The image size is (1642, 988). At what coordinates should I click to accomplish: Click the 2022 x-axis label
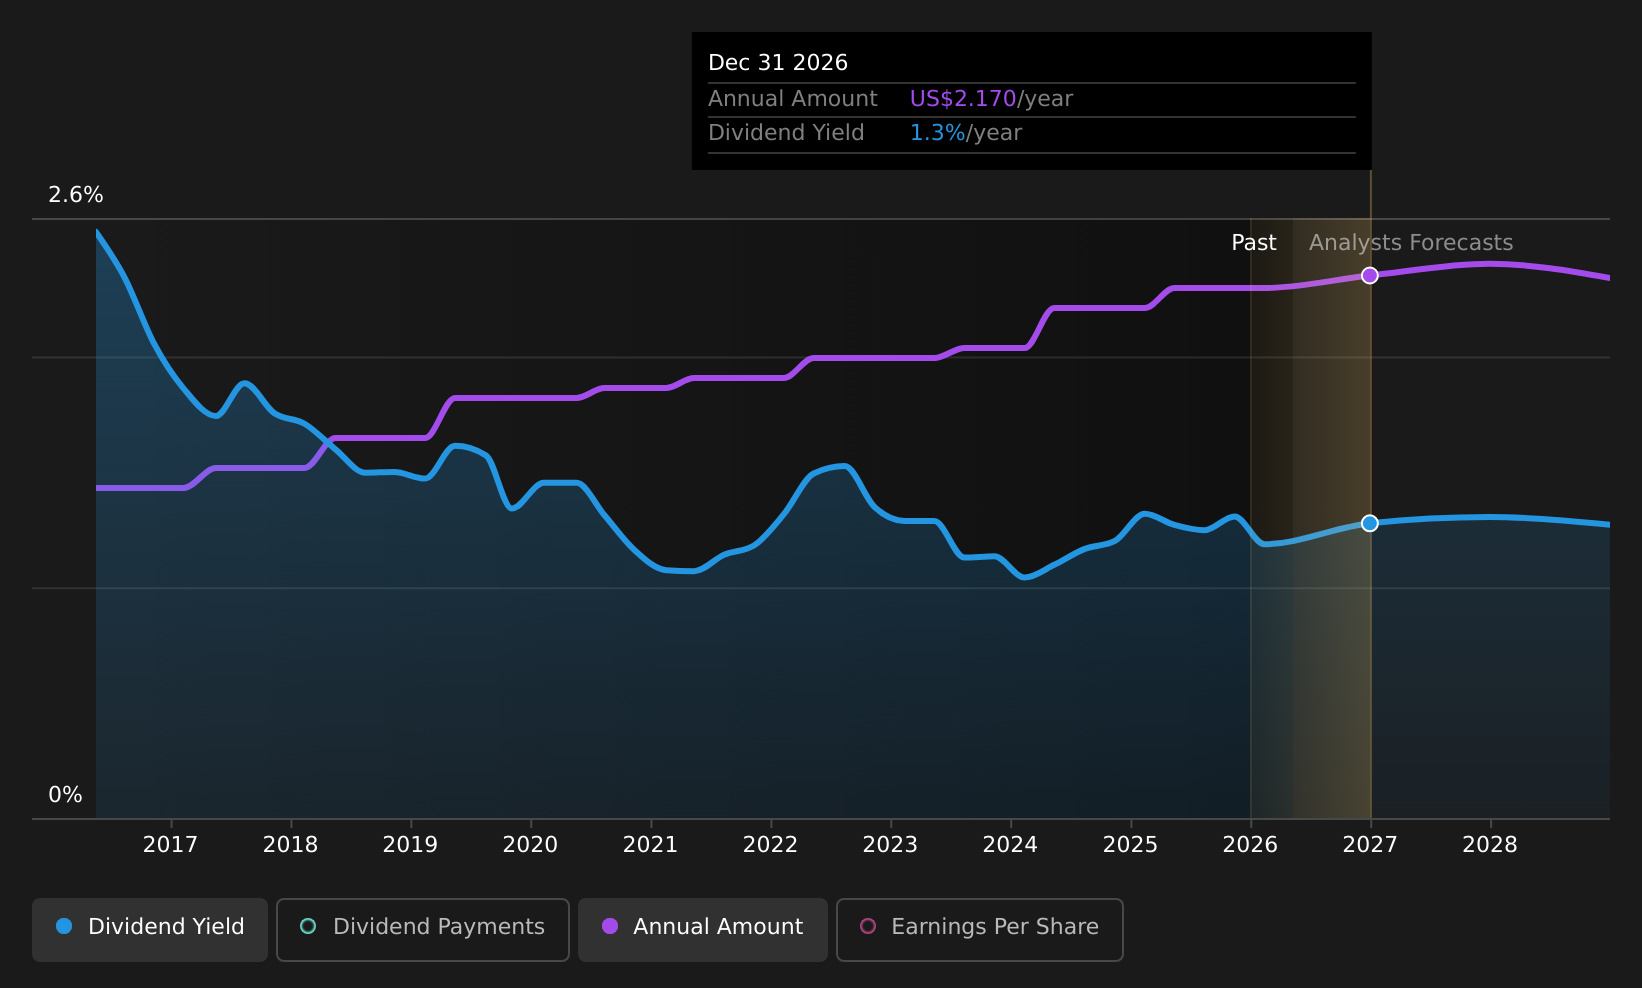tap(770, 845)
